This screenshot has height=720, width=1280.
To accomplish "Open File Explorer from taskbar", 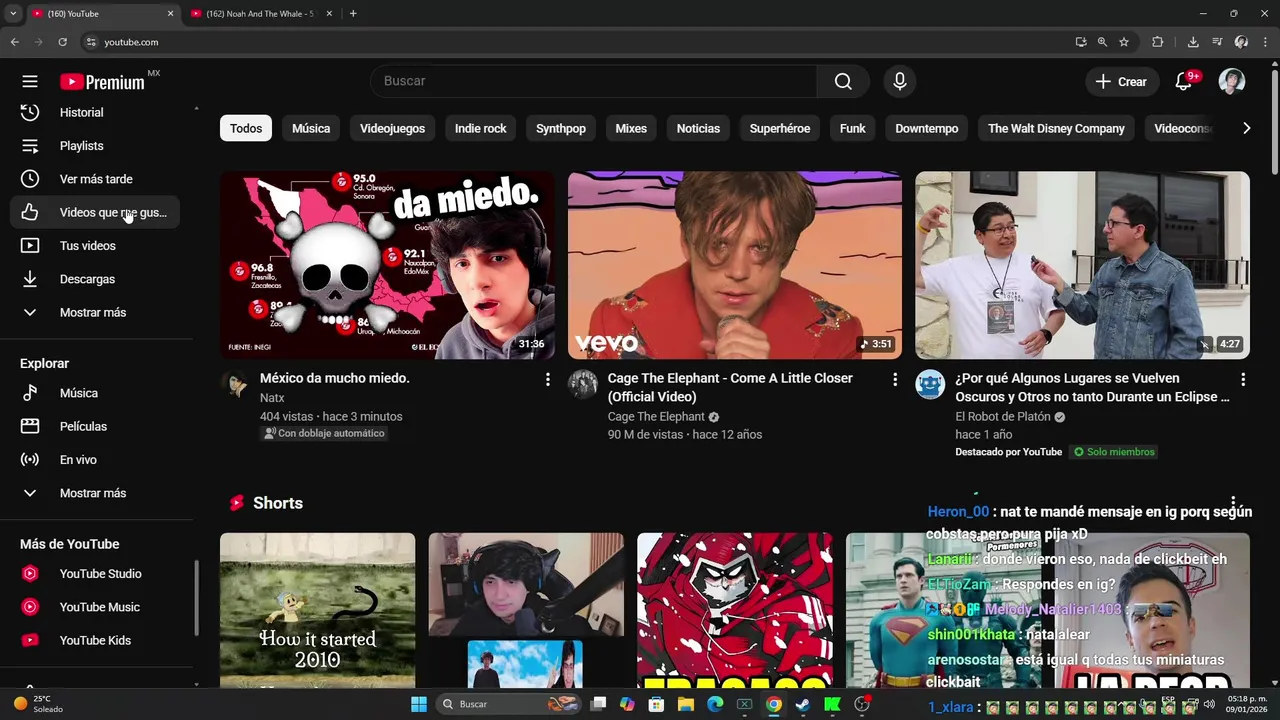I will pos(686,704).
